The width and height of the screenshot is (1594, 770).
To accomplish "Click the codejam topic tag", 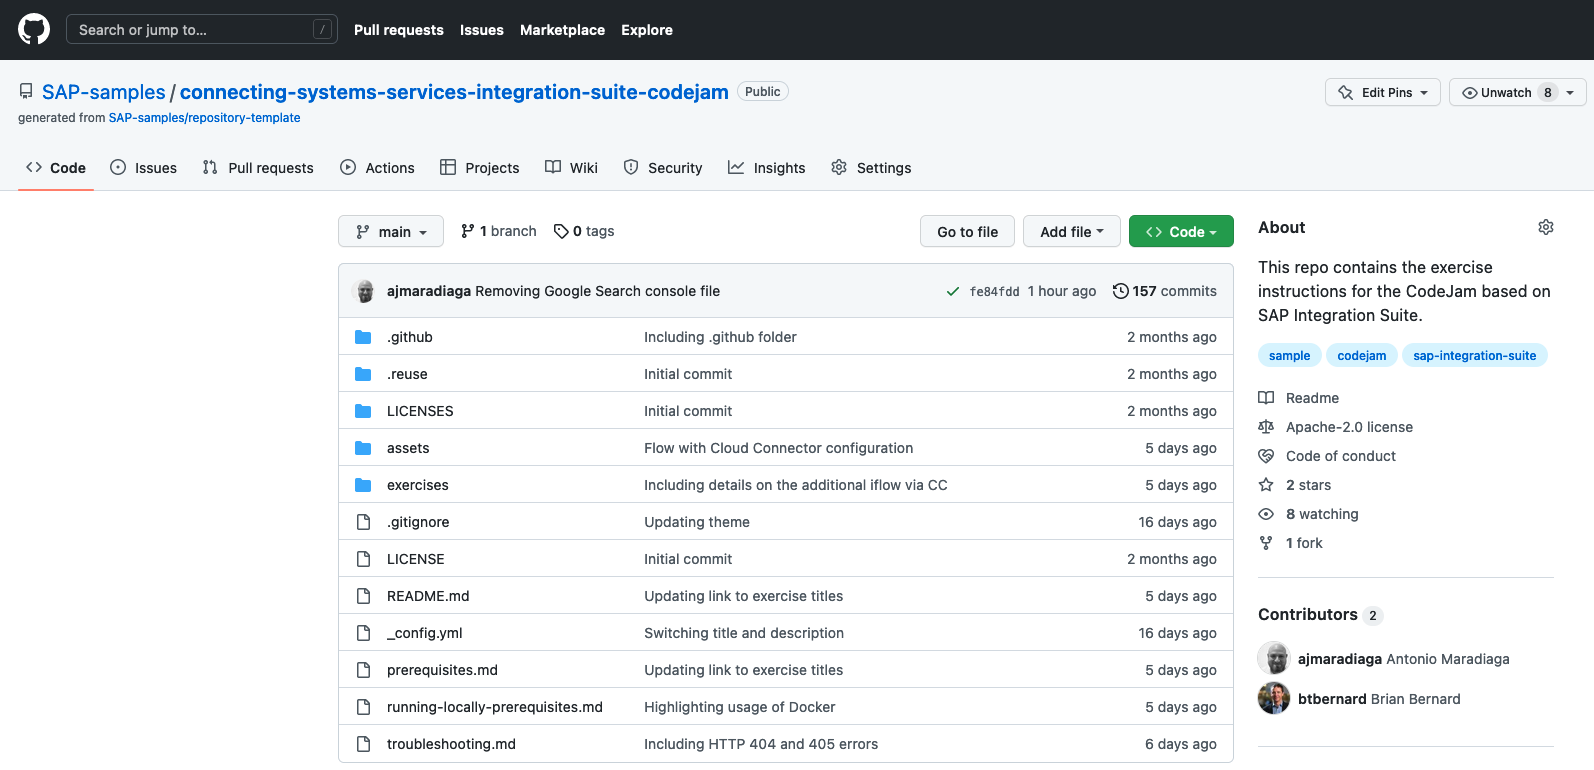I will point(1361,355).
